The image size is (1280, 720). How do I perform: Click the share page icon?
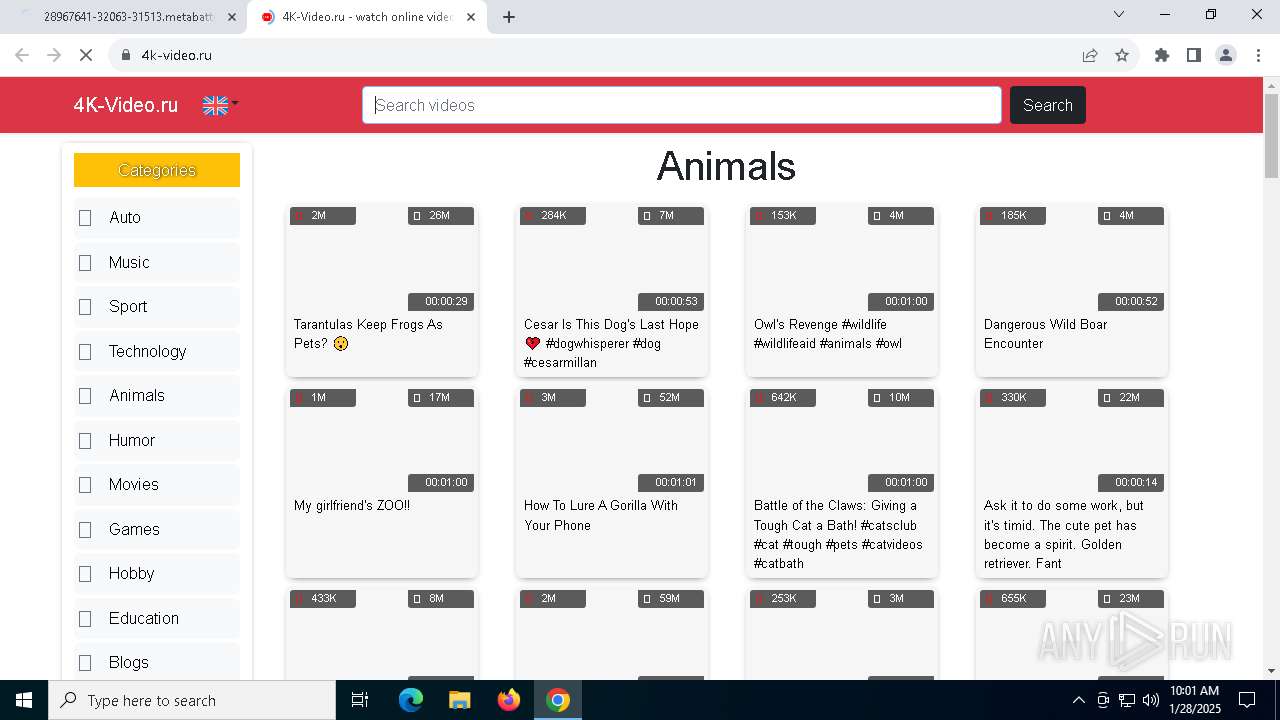[x=1090, y=55]
